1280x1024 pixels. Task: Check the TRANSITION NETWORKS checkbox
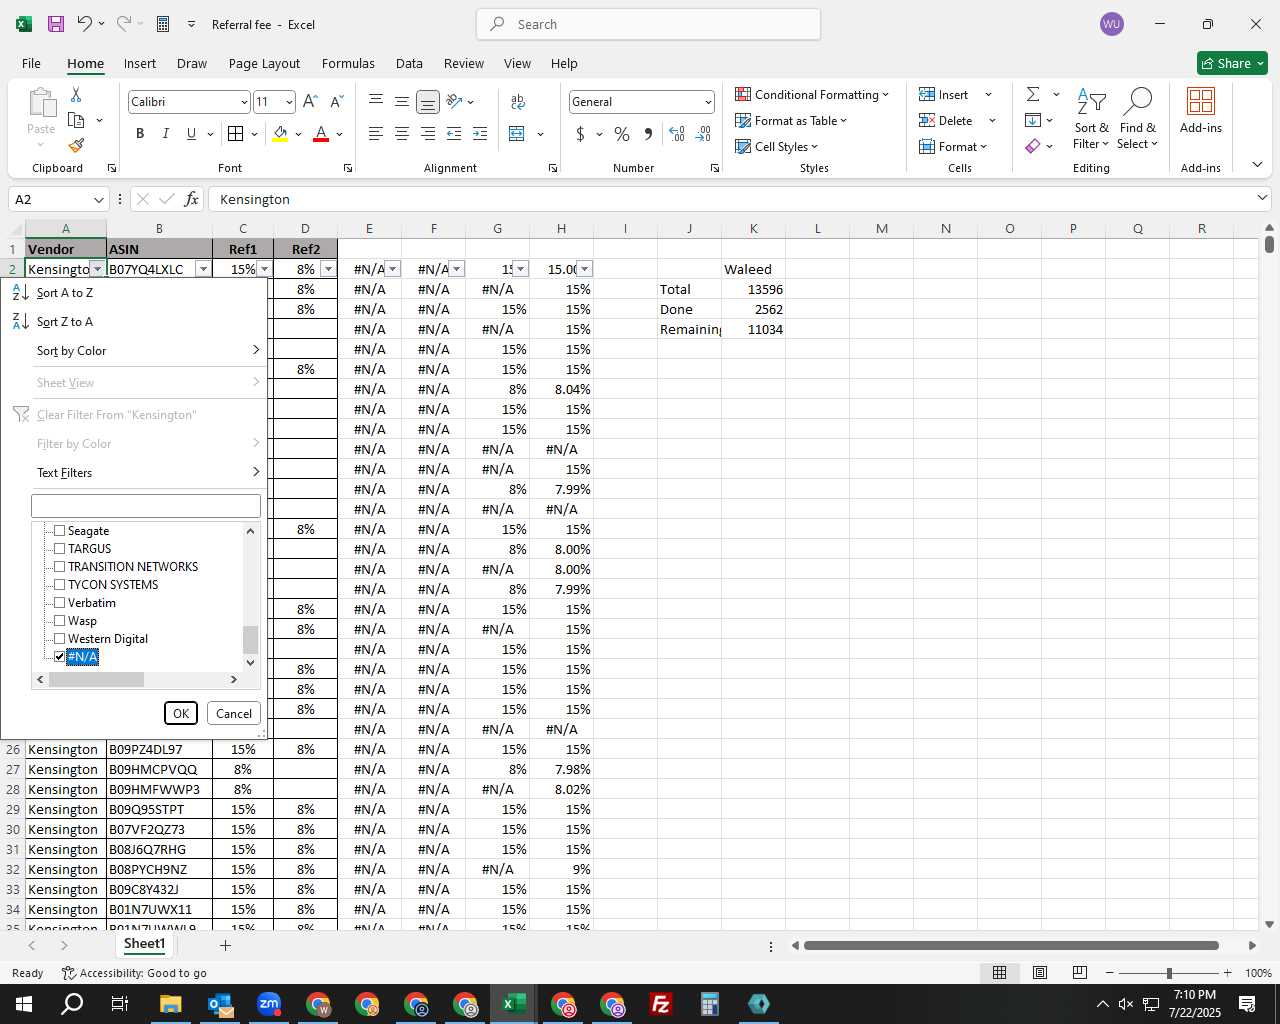coord(59,567)
